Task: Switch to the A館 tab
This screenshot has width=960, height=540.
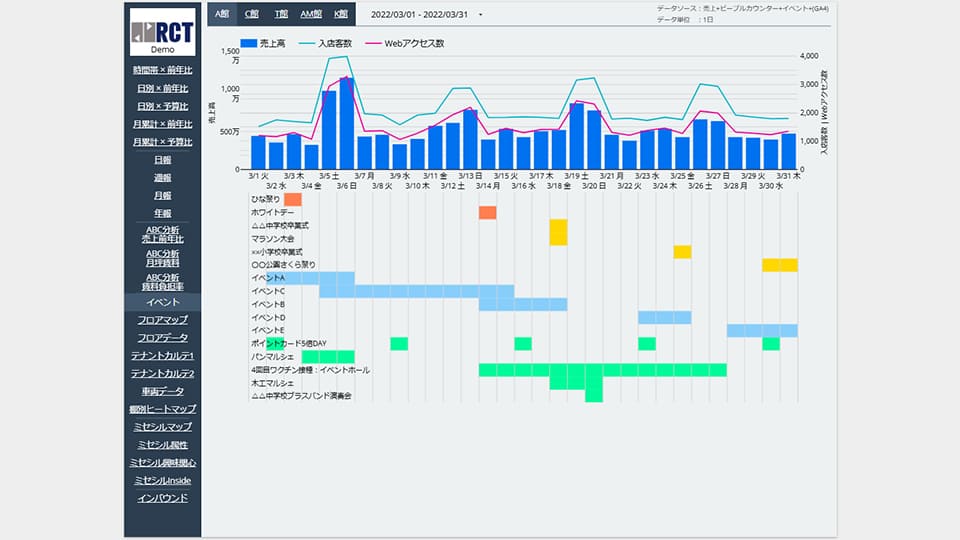Action: pos(222,14)
